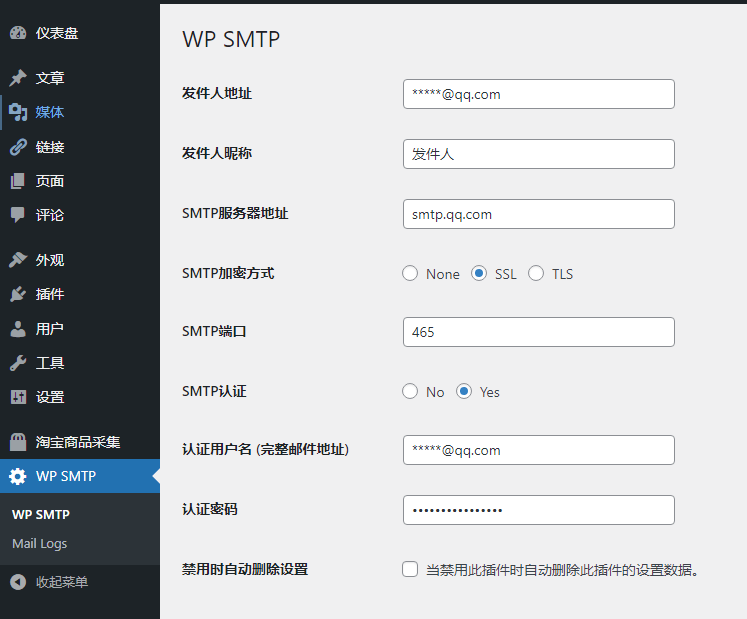The width and height of the screenshot is (747, 619).
Task: Click the Posts pushpin icon
Action: pyautogui.click(x=18, y=78)
